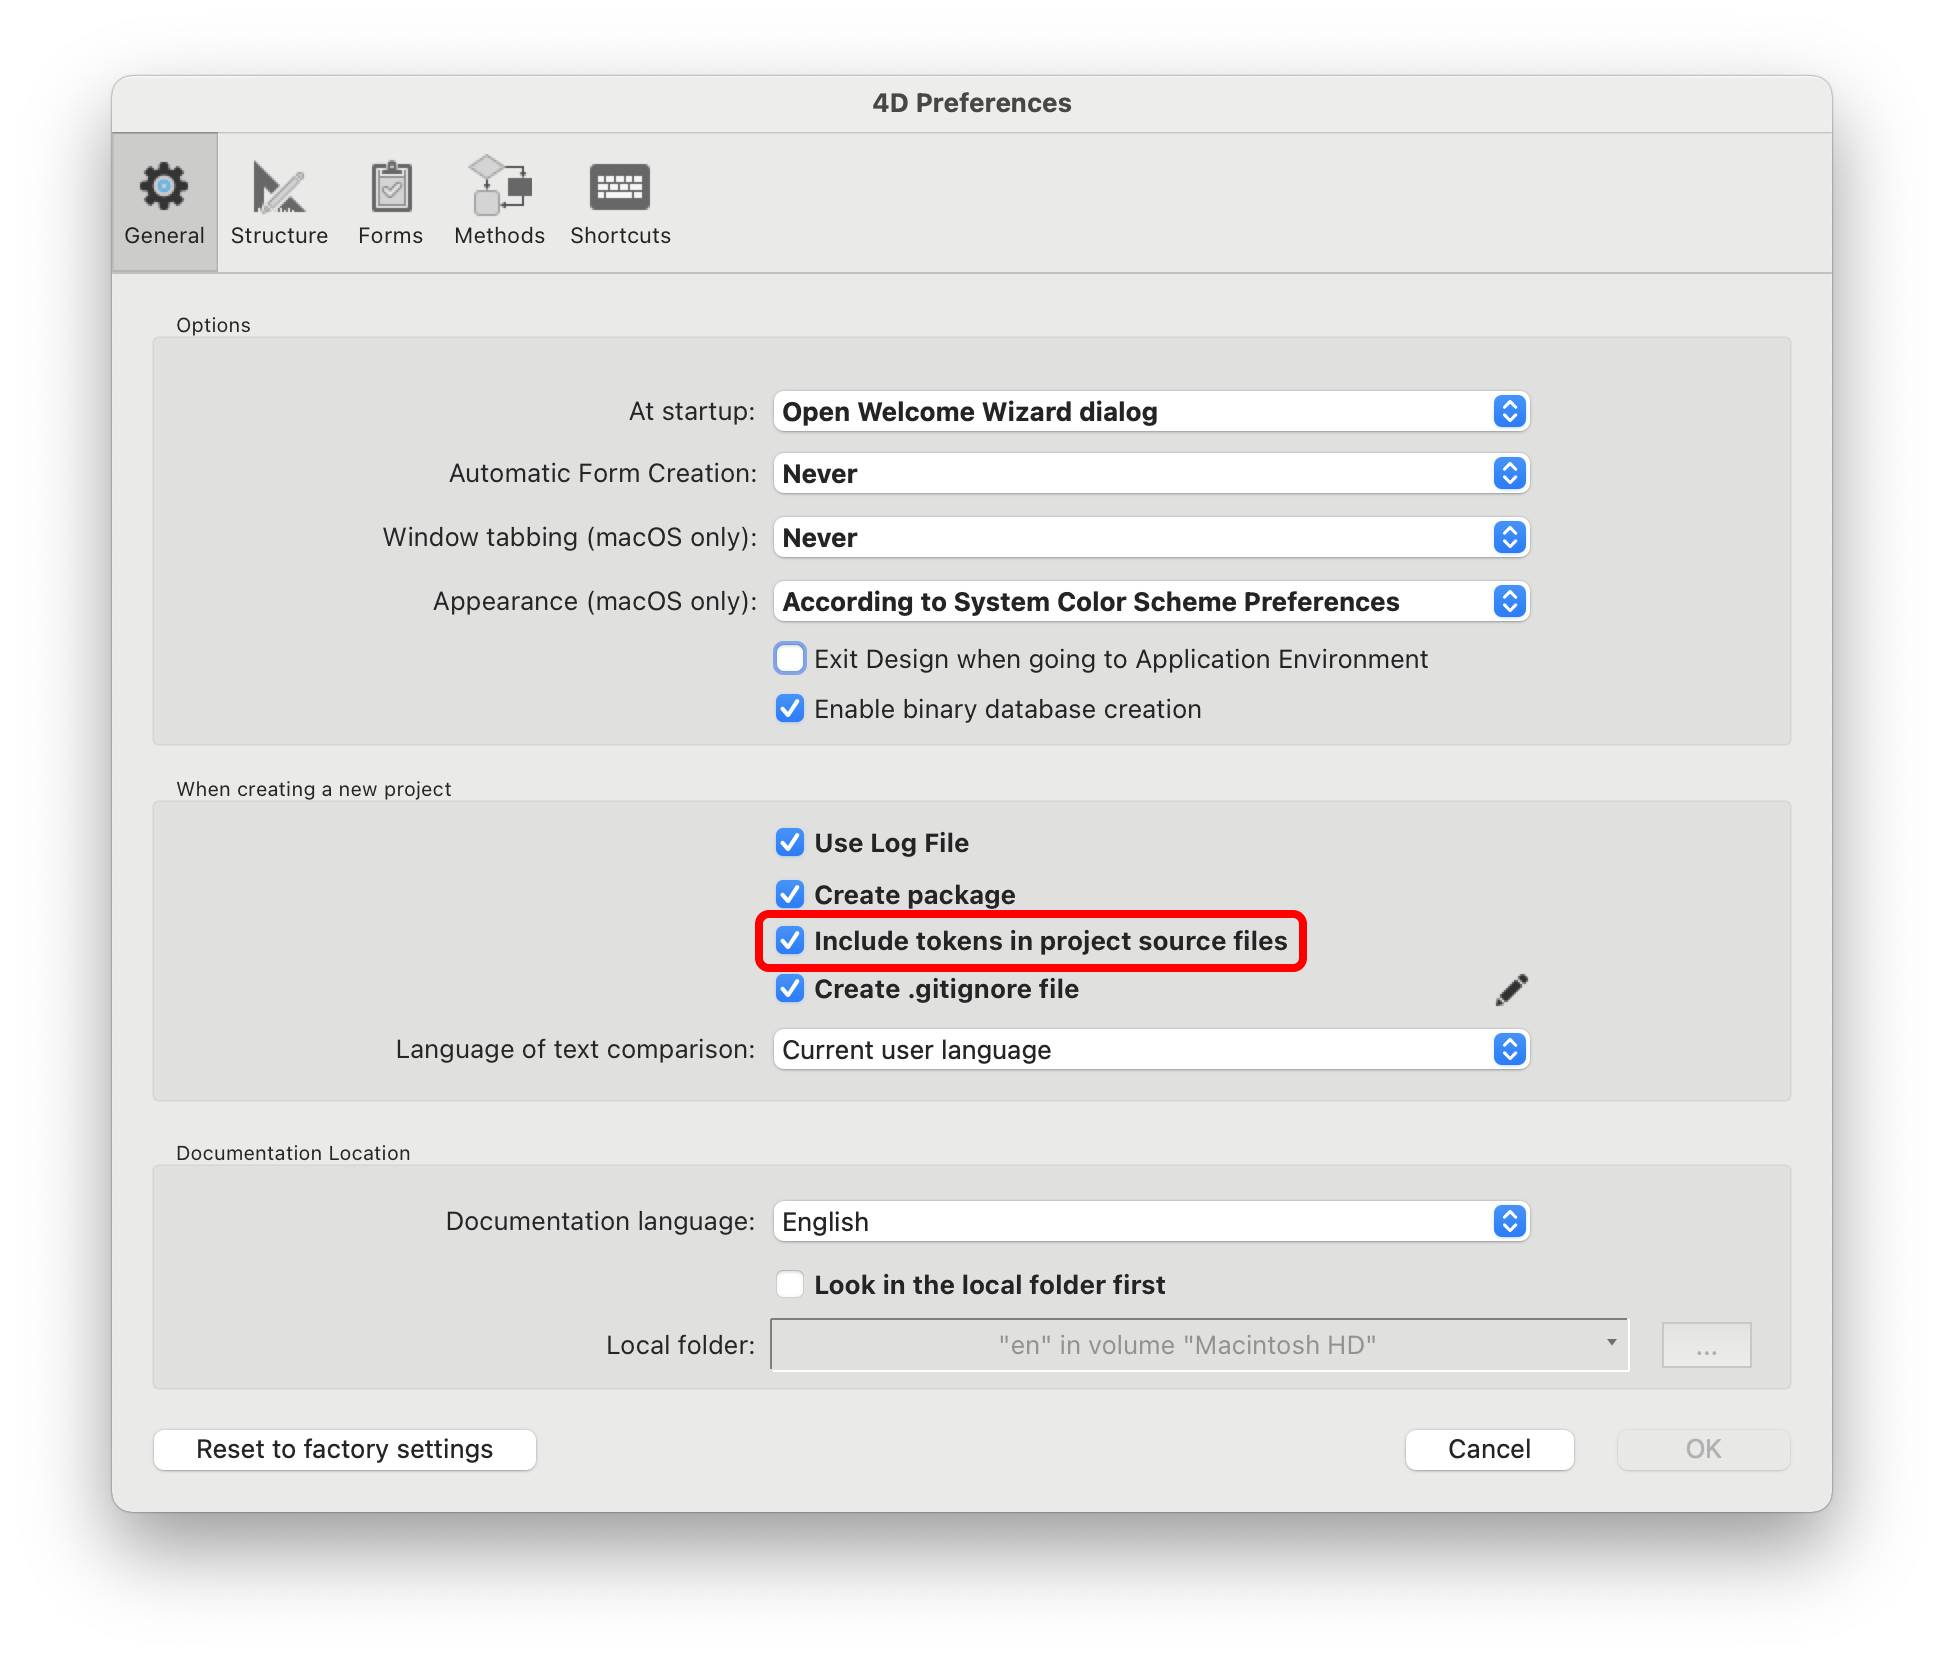1944x1660 pixels.
Task: Click the 'Local folder:' label
Action: 681,1346
